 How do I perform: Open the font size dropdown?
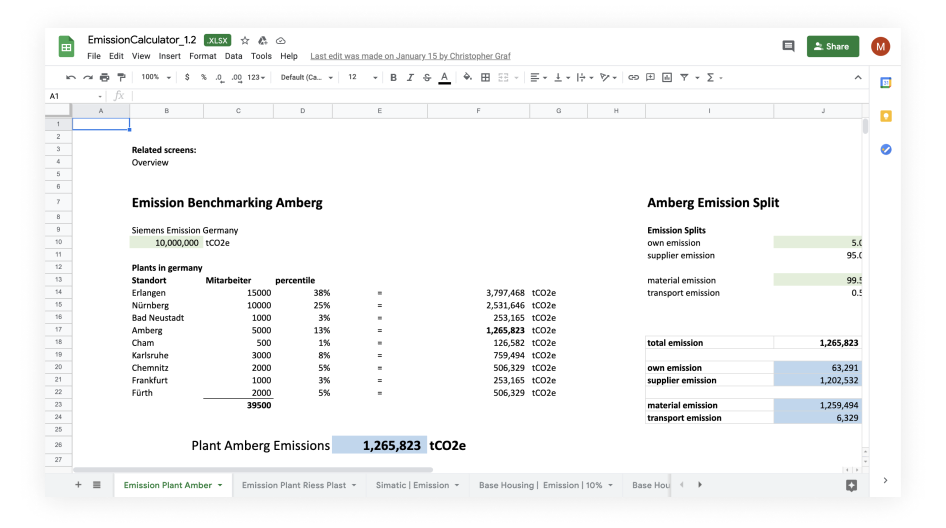tap(363, 77)
